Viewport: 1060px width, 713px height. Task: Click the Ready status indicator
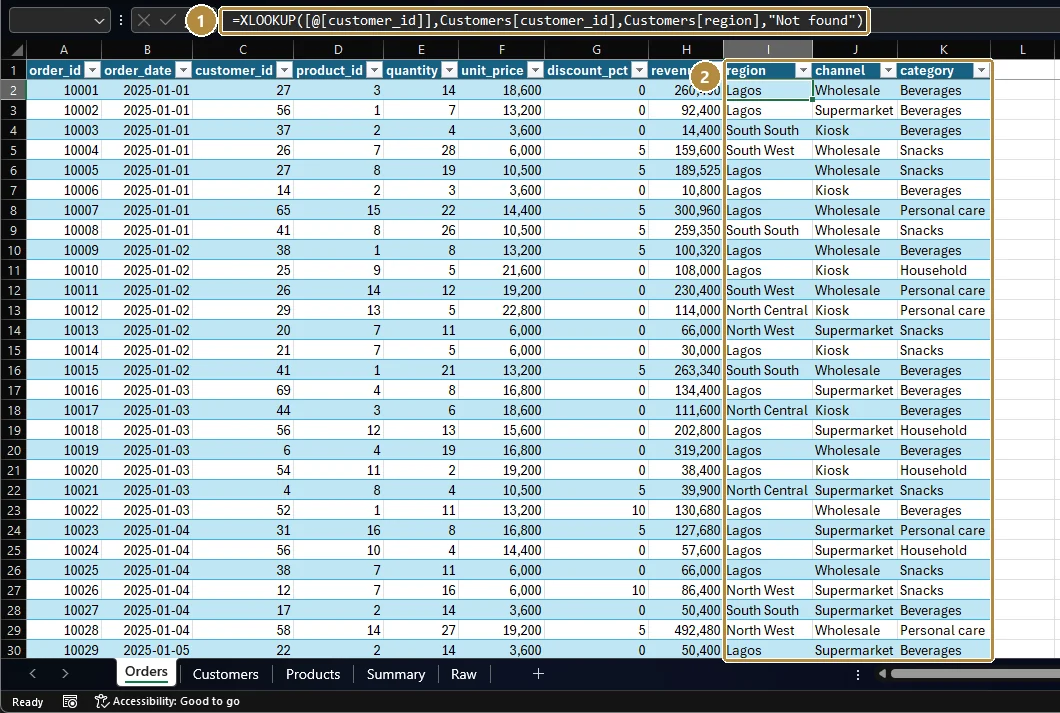click(x=27, y=702)
